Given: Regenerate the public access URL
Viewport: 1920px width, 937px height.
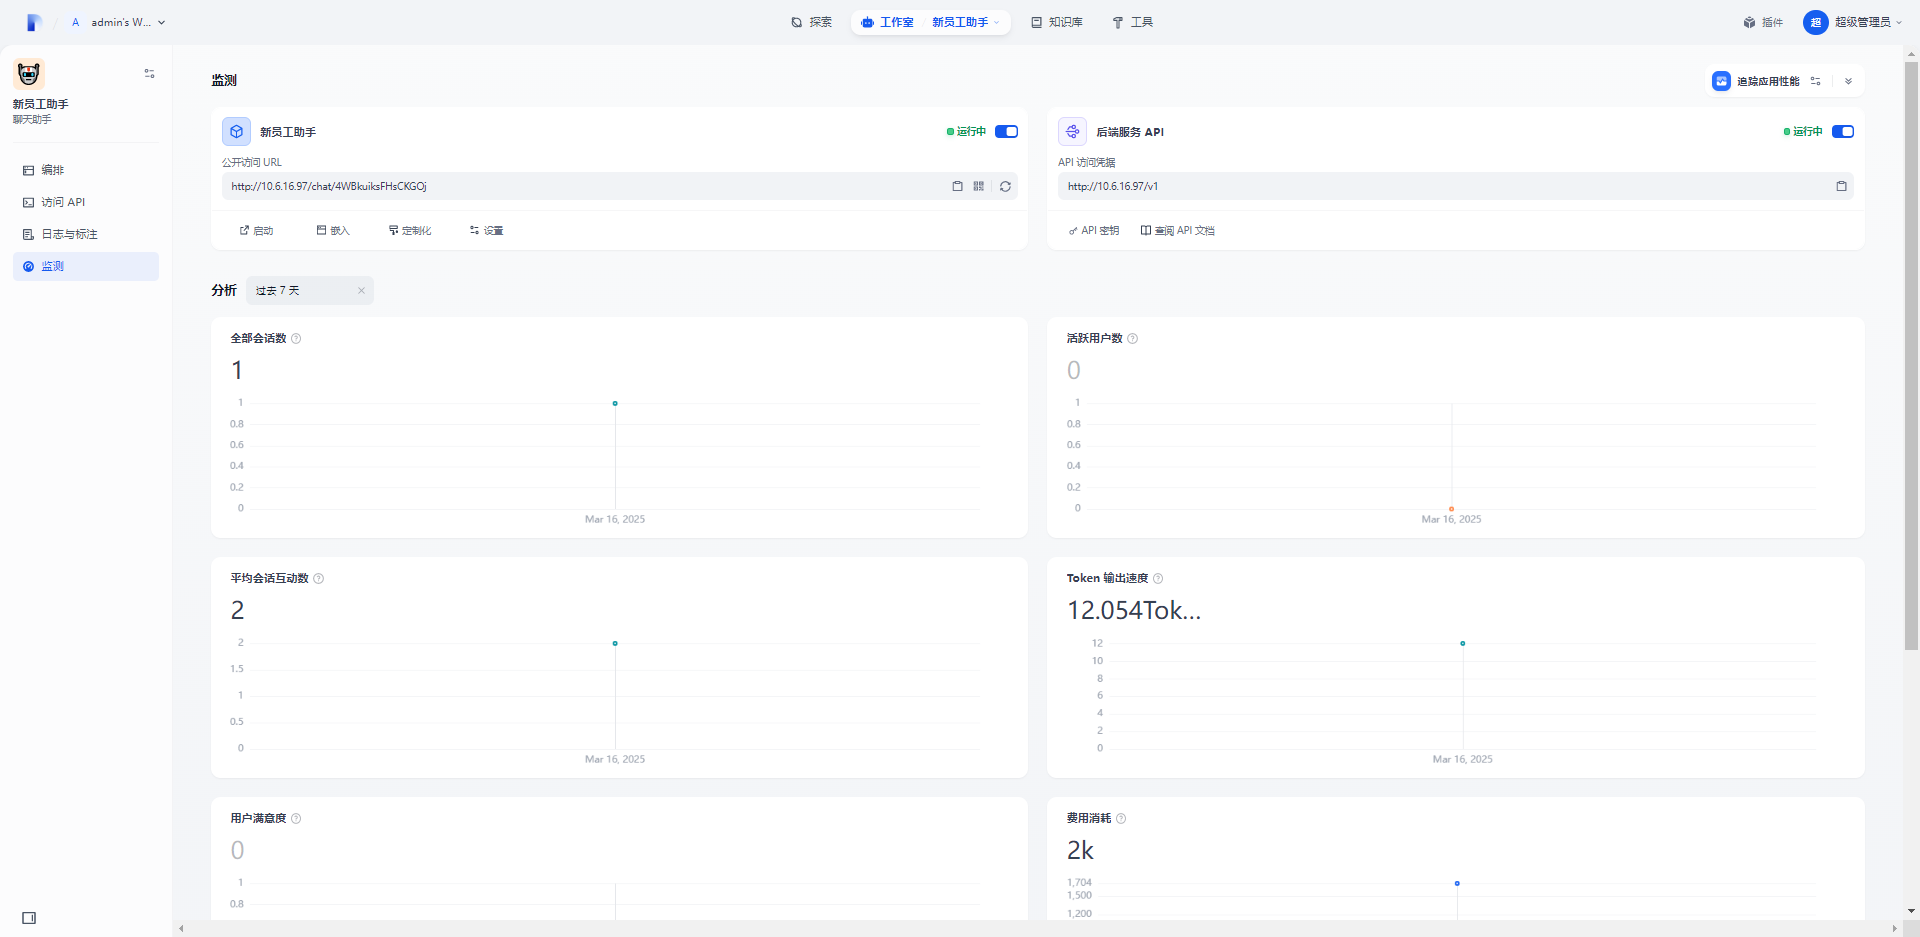Looking at the screenshot, I should pyautogui.click(x=1005, y=186).
